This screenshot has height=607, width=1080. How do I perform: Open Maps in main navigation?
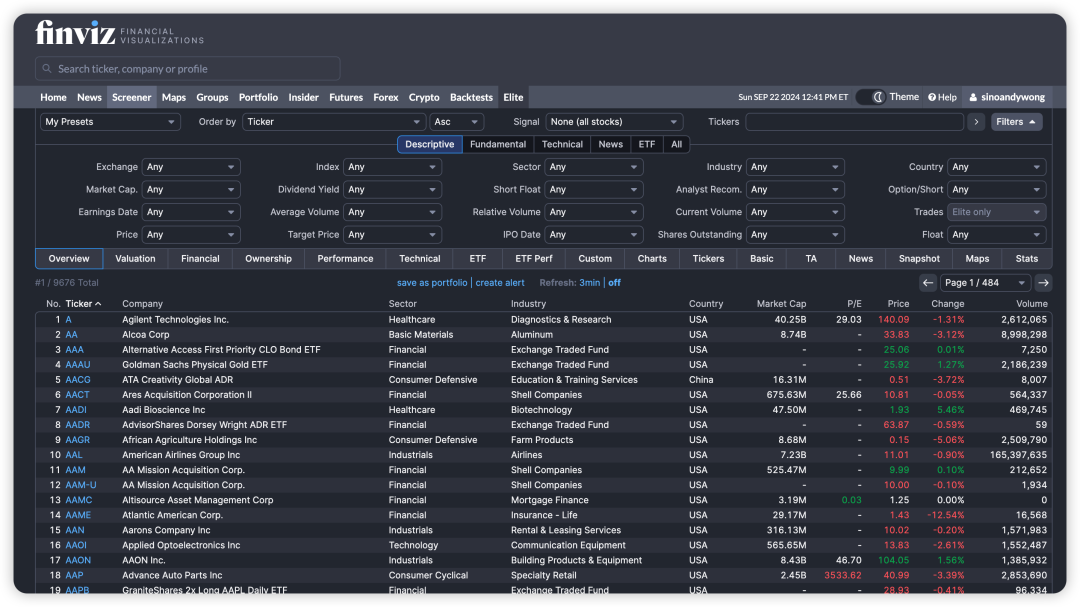click(174, 97)
